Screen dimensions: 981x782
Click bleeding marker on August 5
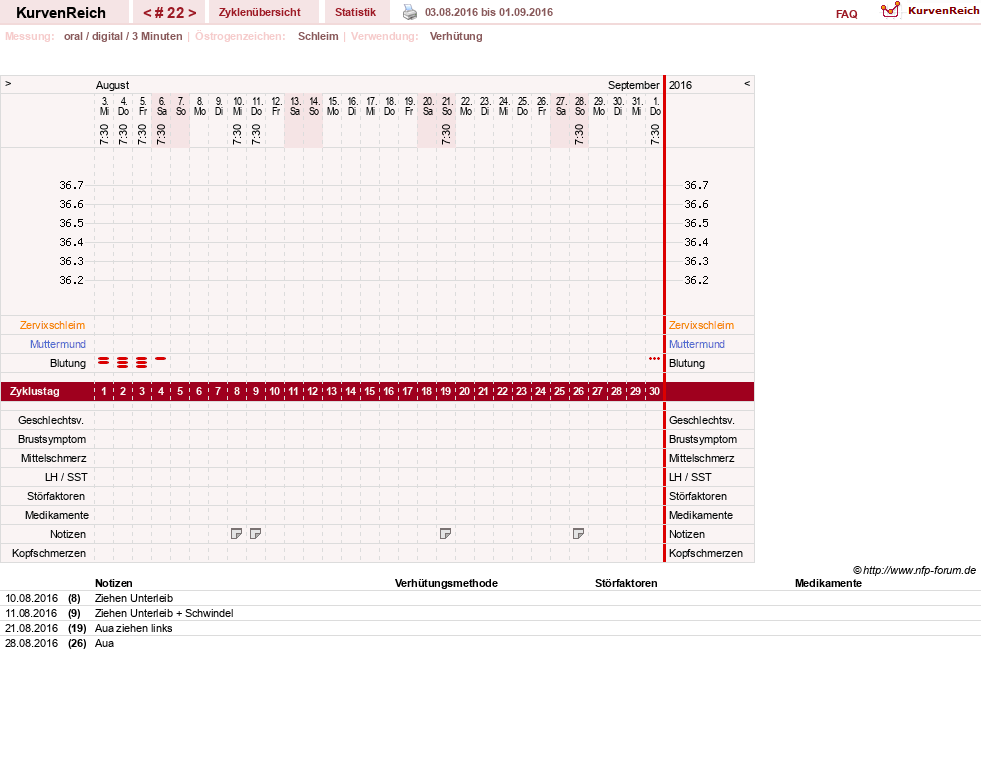tap(142, 362)
